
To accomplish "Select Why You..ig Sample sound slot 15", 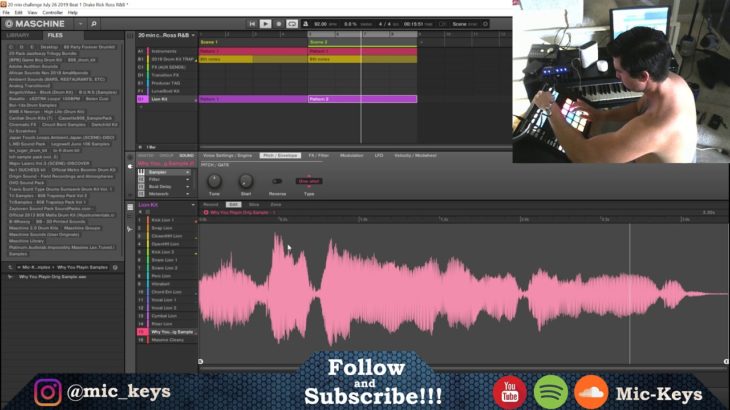I will 167,332.
